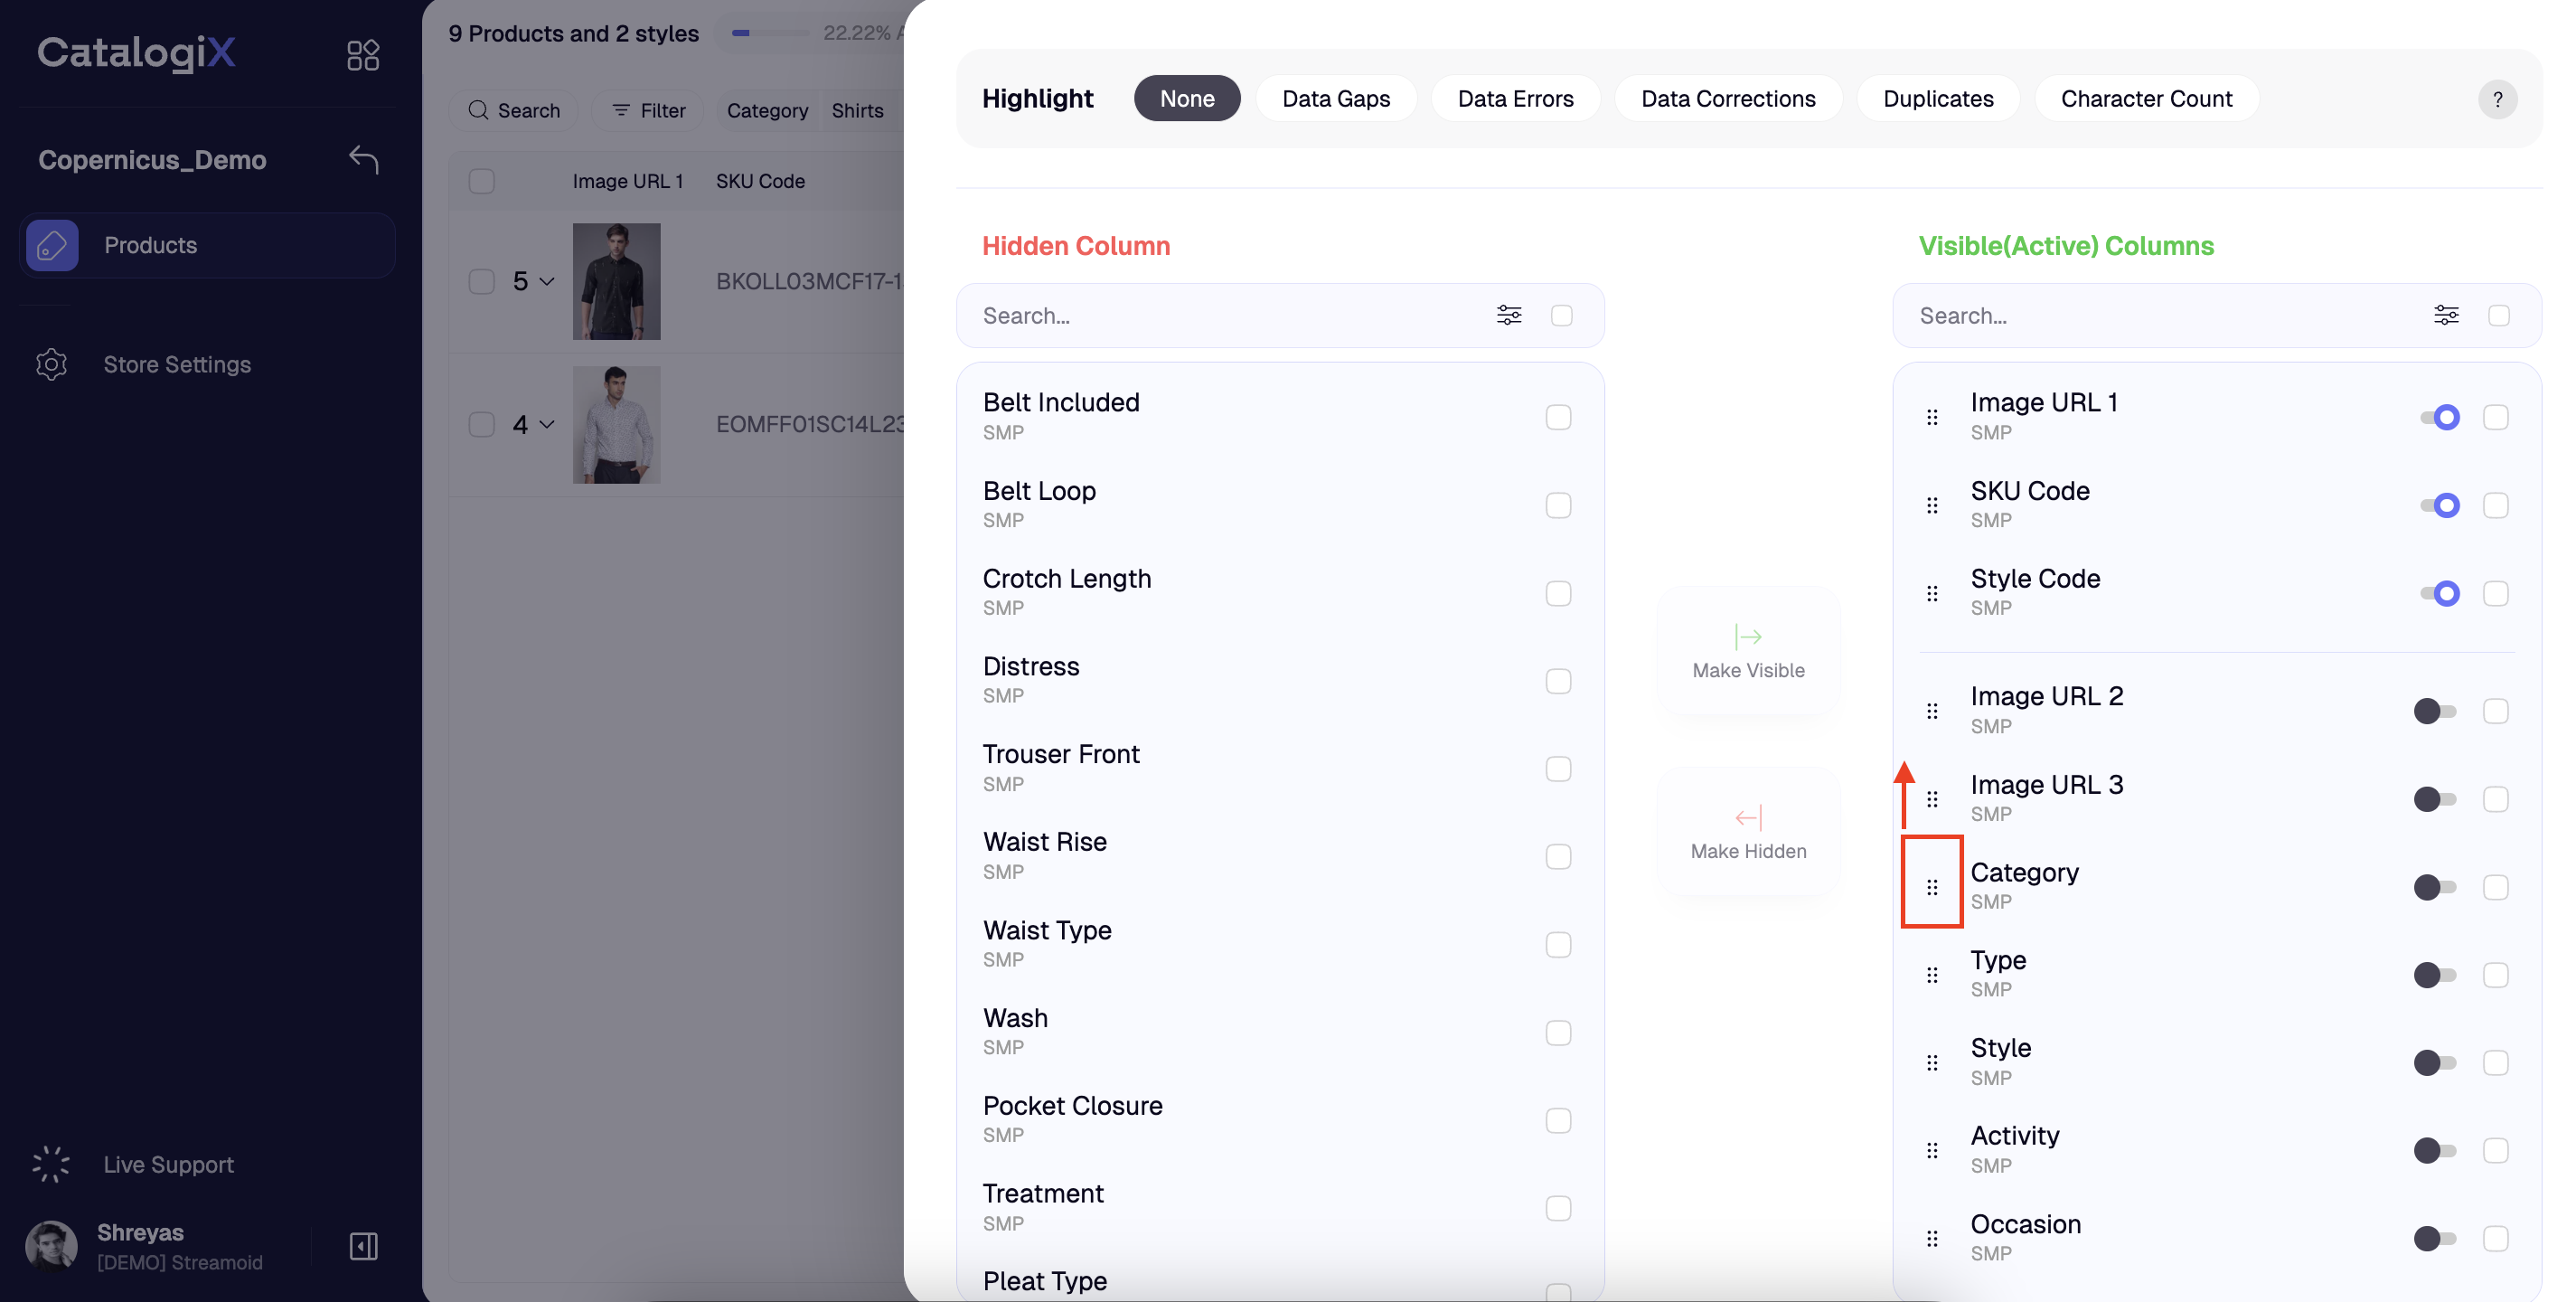Expand the row with 5 variants
Image resolution: width=2576 pixels, height=1302 pixels.
point(533,281)
